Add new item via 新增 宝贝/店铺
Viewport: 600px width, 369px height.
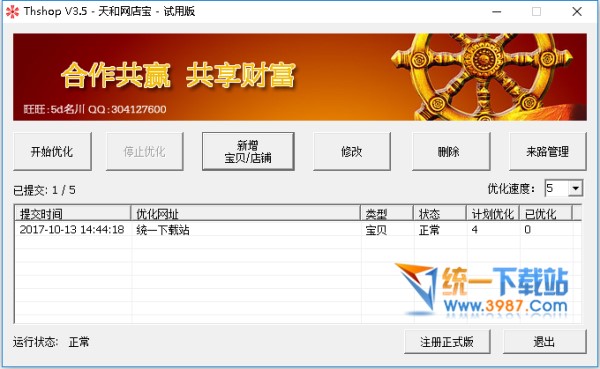click(248, 152)
